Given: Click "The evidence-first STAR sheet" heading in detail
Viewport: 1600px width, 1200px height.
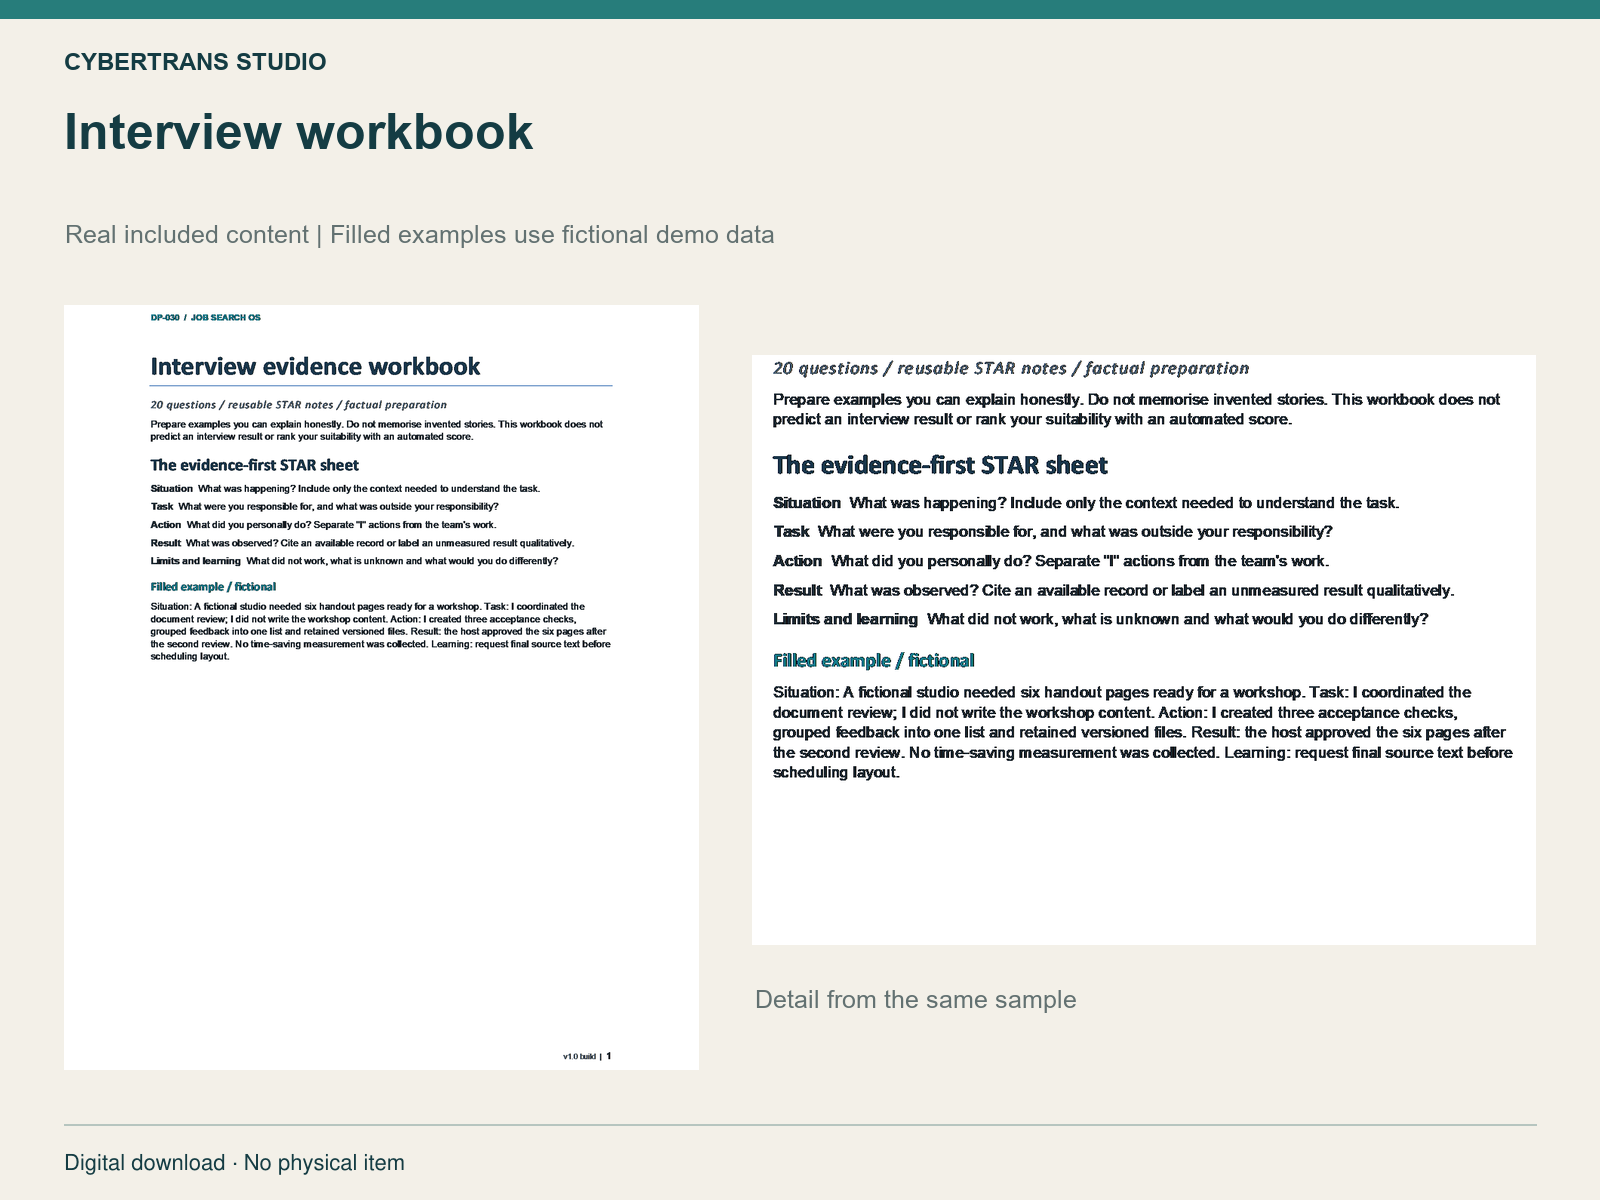Looking at the screenshot, I should [940, 465].
